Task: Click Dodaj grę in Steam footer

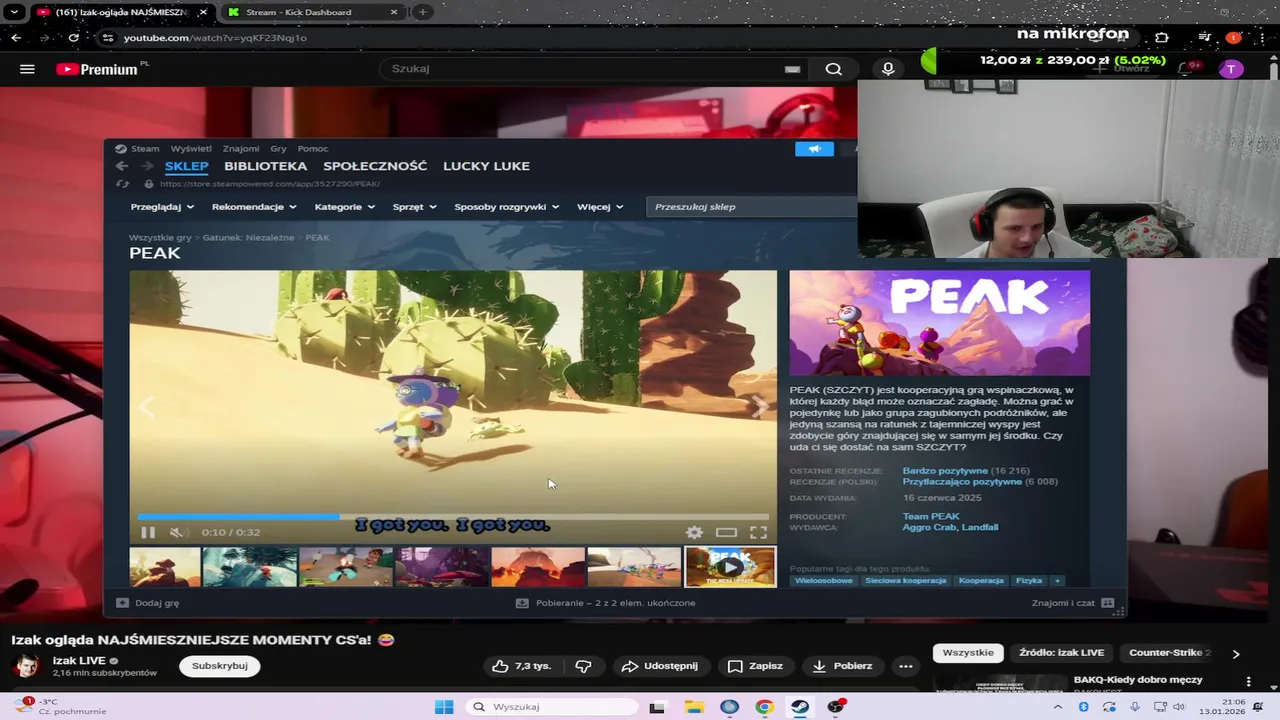Action: coord(148,603)
